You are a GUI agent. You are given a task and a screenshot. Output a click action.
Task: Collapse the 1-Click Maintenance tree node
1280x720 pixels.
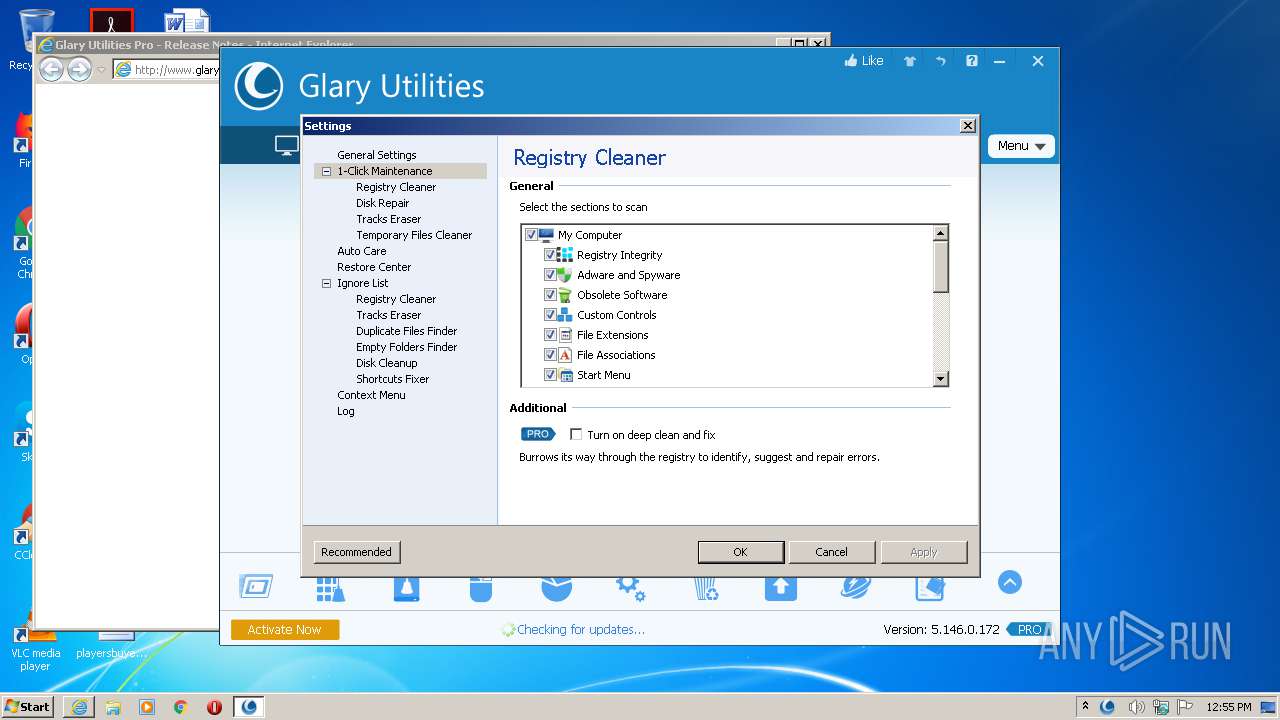[x=326, y=171]
